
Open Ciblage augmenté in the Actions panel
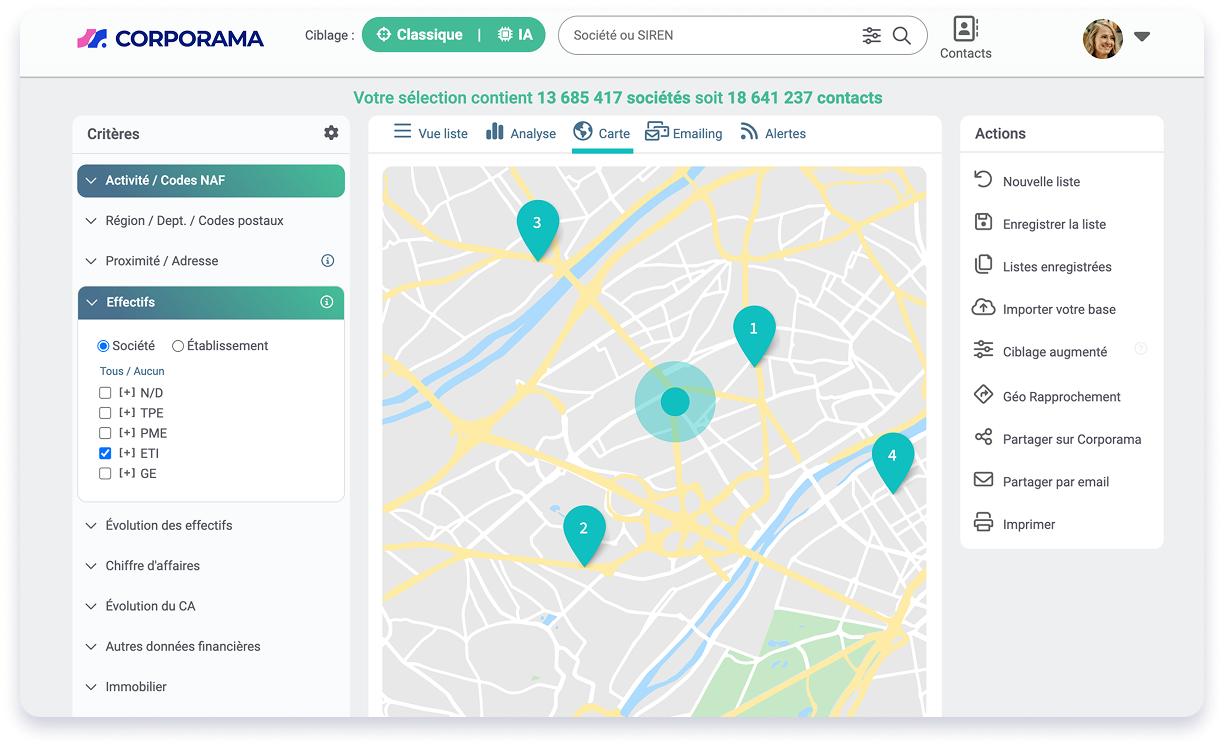(x=1057, y=351)
